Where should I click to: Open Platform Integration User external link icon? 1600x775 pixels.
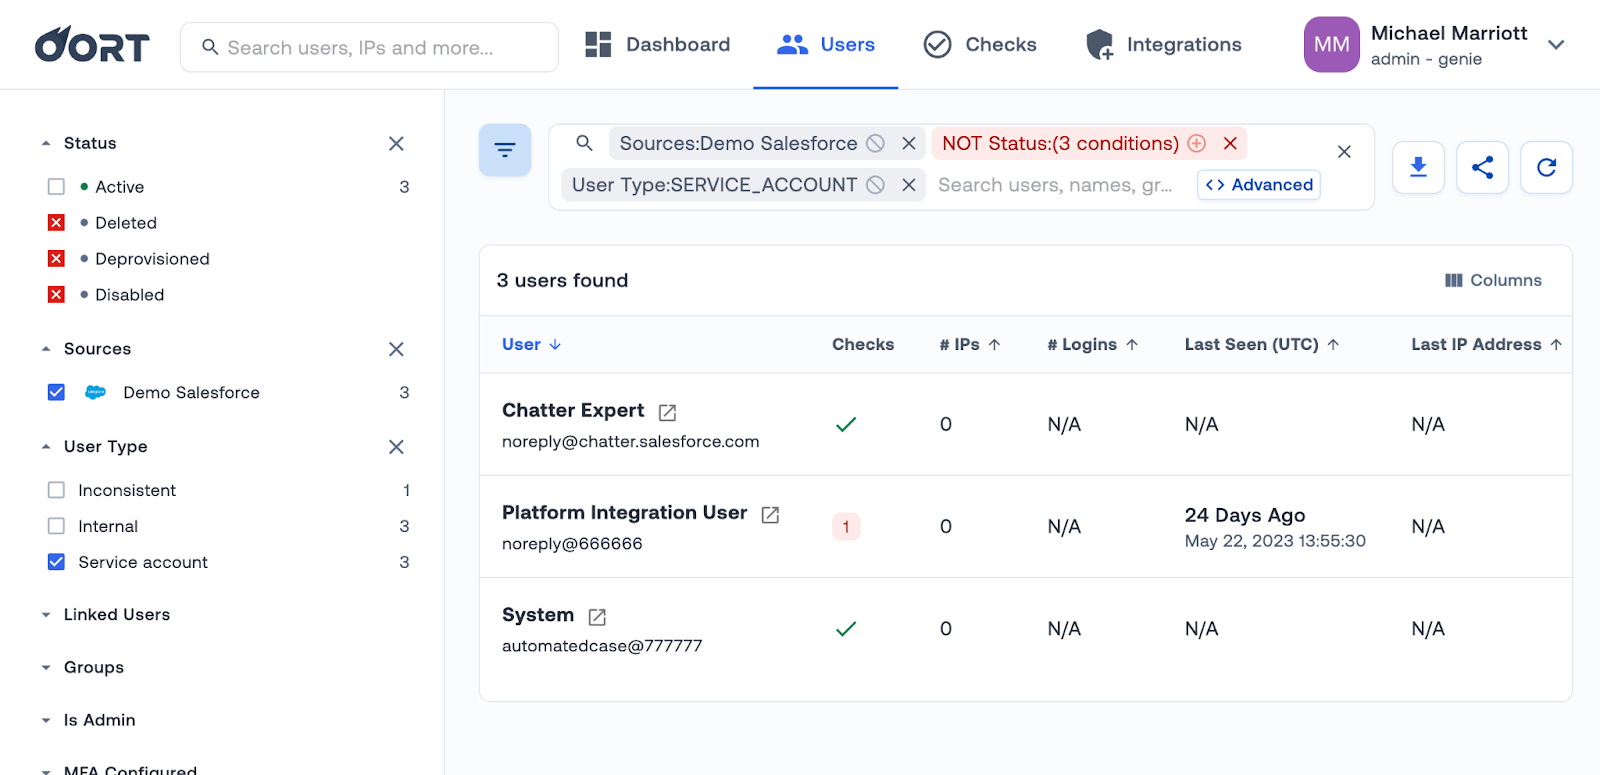click(x=770, y=514)
